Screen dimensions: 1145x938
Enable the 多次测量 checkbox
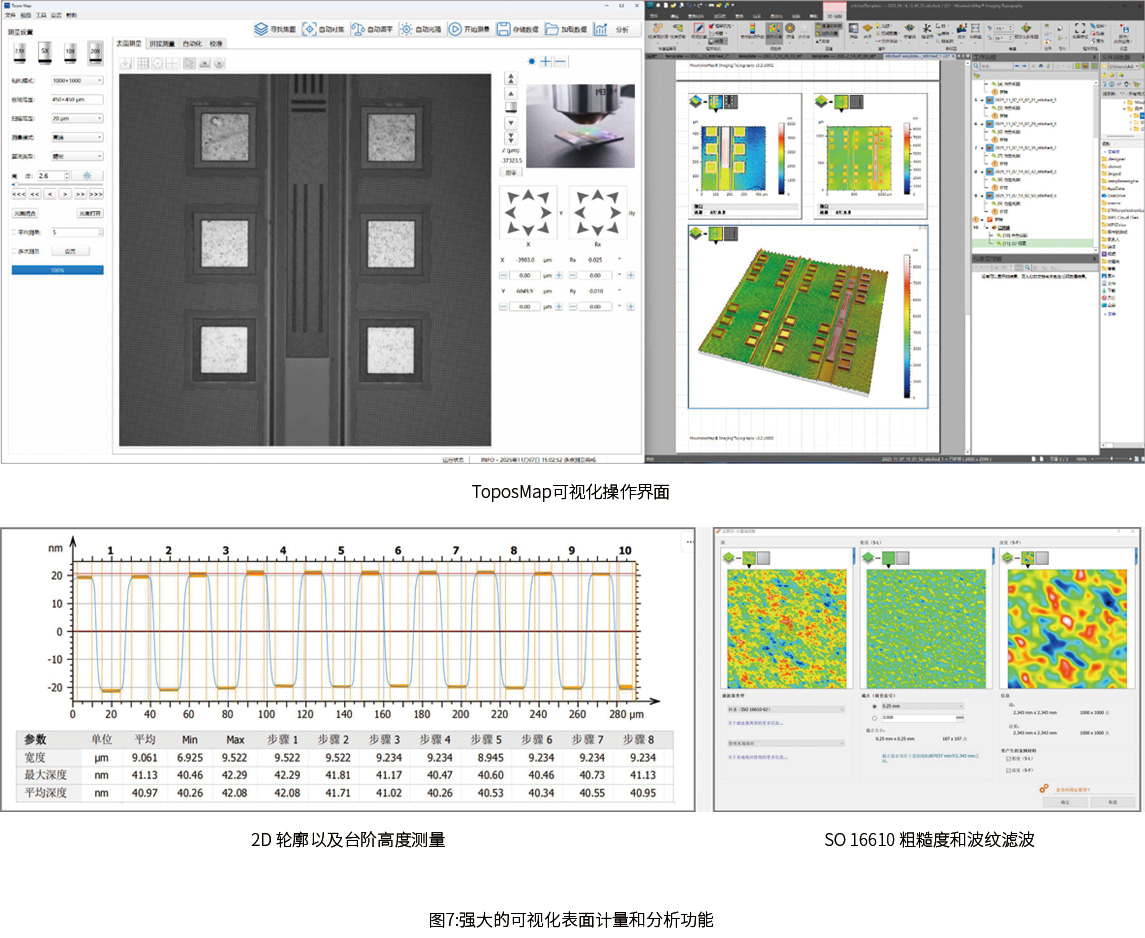[13, 251]
